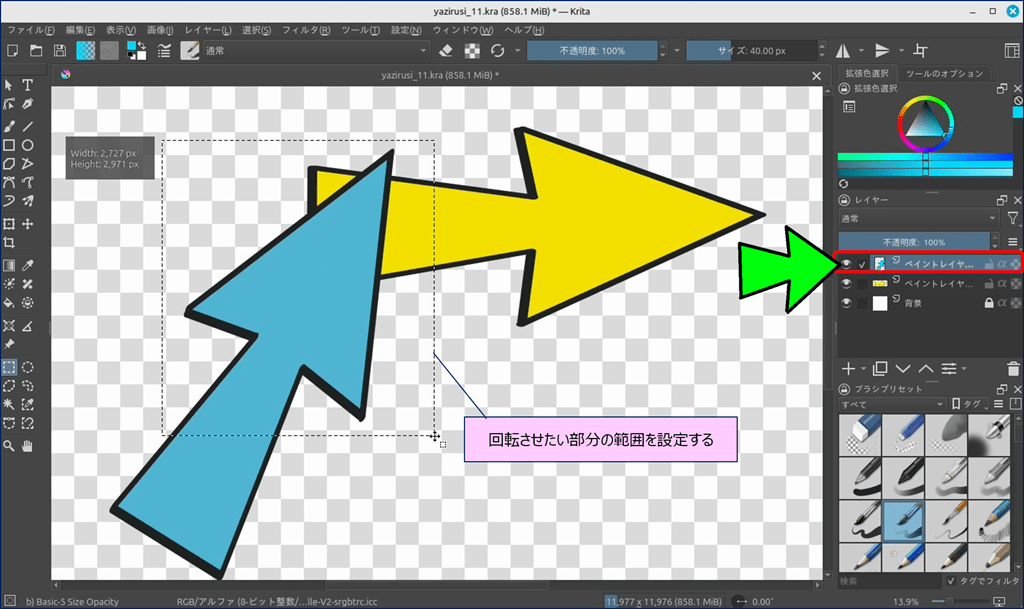Click the brush 不透明度 100% slider
The width and height of the screenshot is (1024, 609).
(x=592, y=50)
